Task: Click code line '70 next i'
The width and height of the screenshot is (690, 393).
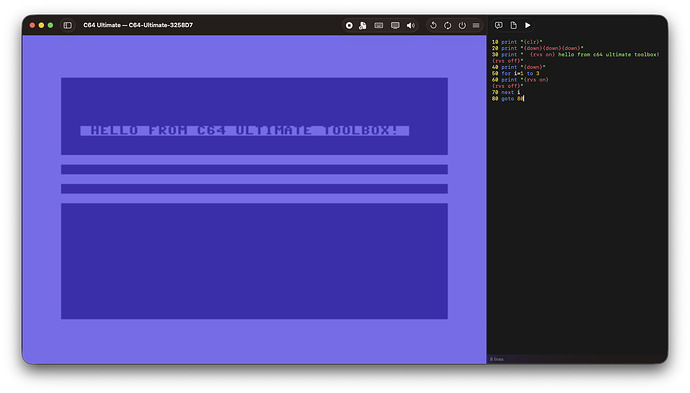Action: point(506,92)
